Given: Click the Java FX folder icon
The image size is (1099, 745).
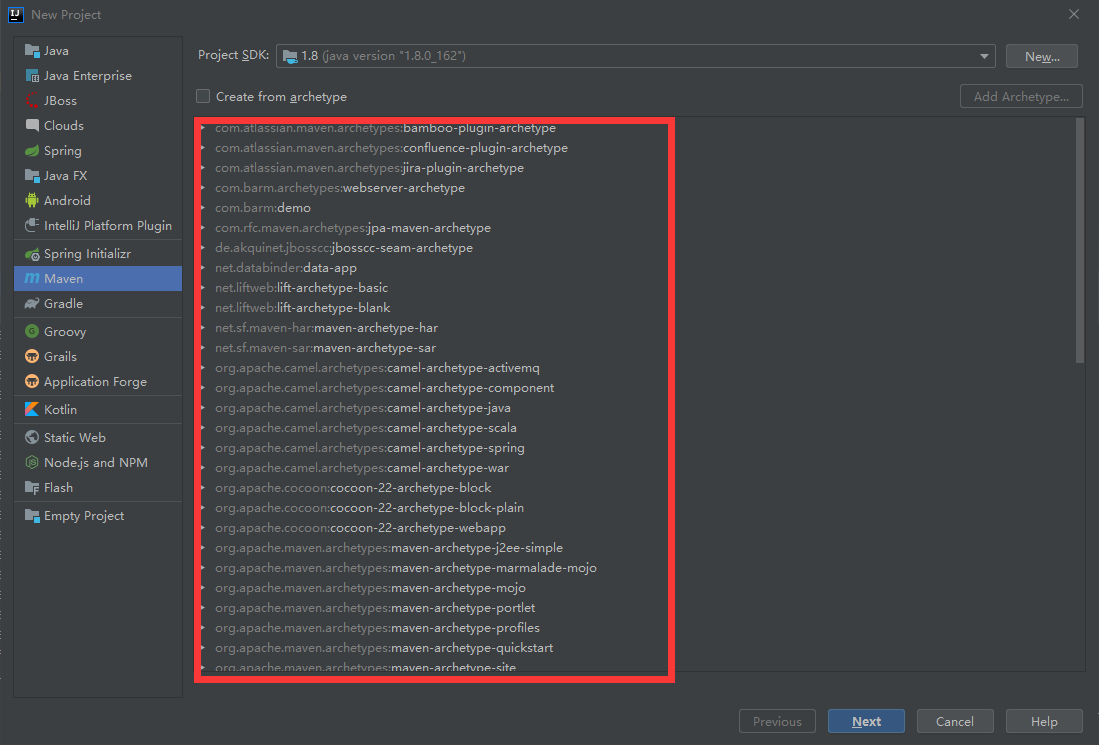Looking at the screenshot, I should click(32, 175).
